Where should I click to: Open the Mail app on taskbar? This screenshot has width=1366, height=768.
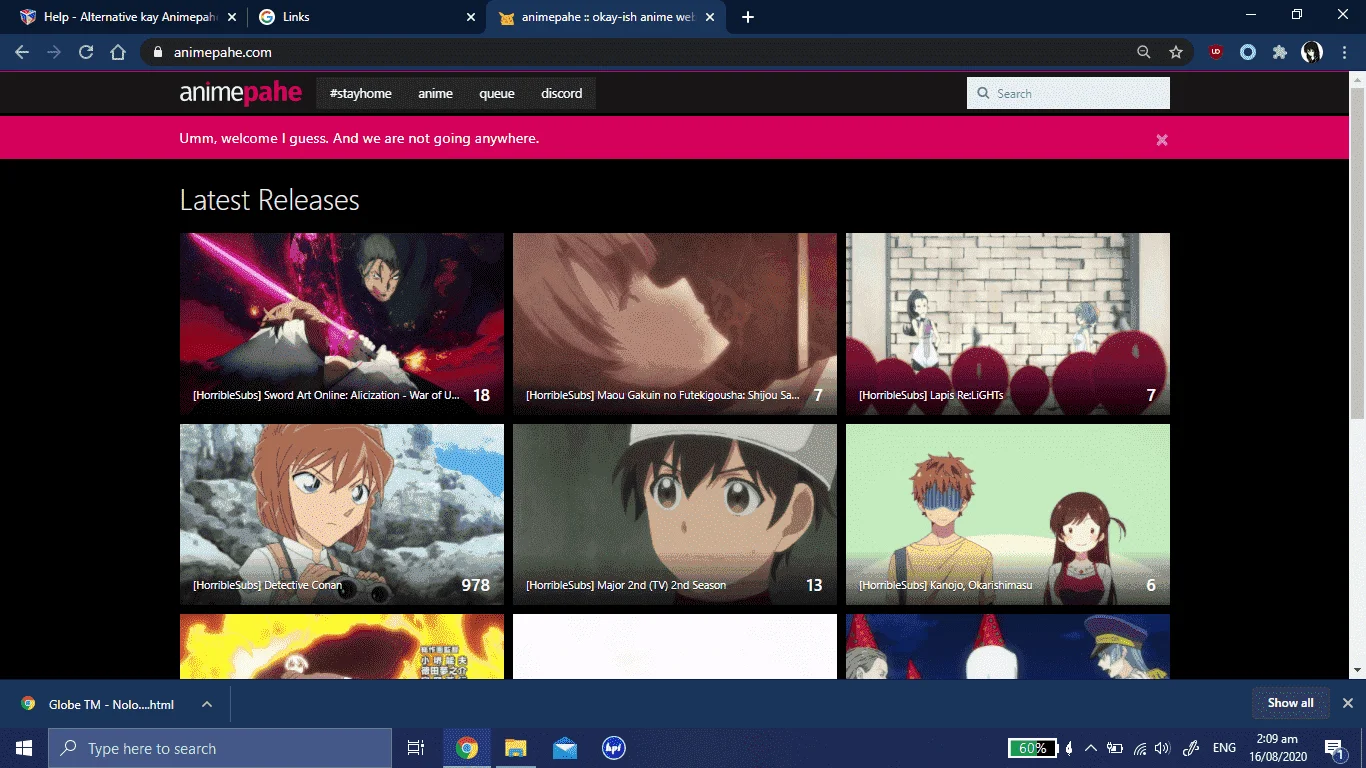click(x=564, y=748)
